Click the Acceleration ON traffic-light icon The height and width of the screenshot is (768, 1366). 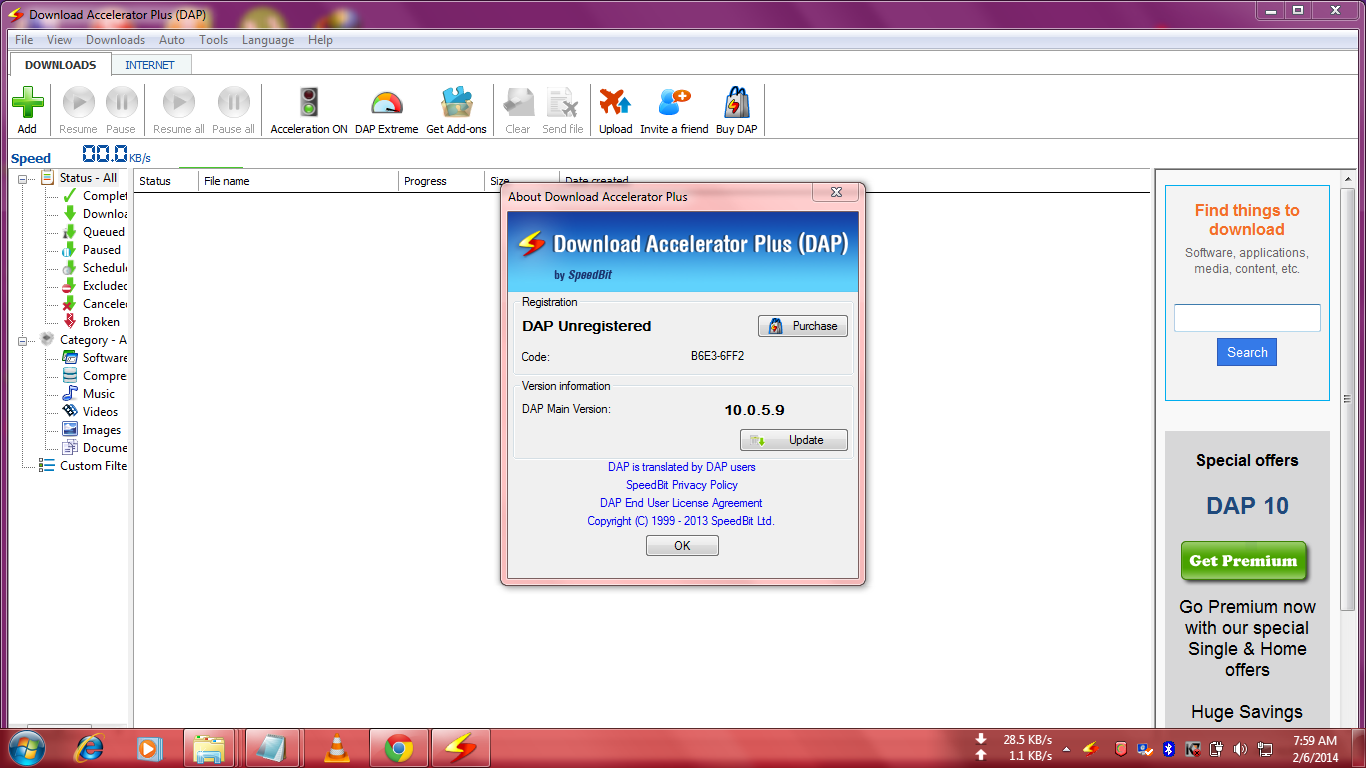[x=308, y=103]
